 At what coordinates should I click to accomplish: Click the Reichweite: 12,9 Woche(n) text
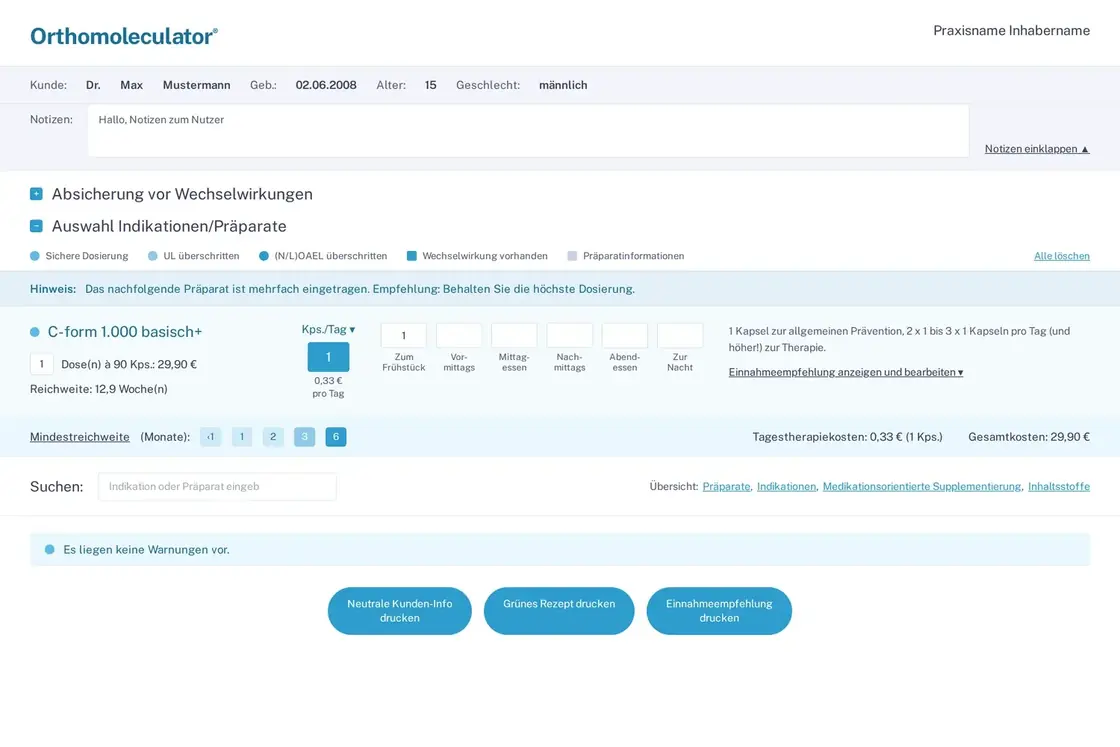(99, 389)
